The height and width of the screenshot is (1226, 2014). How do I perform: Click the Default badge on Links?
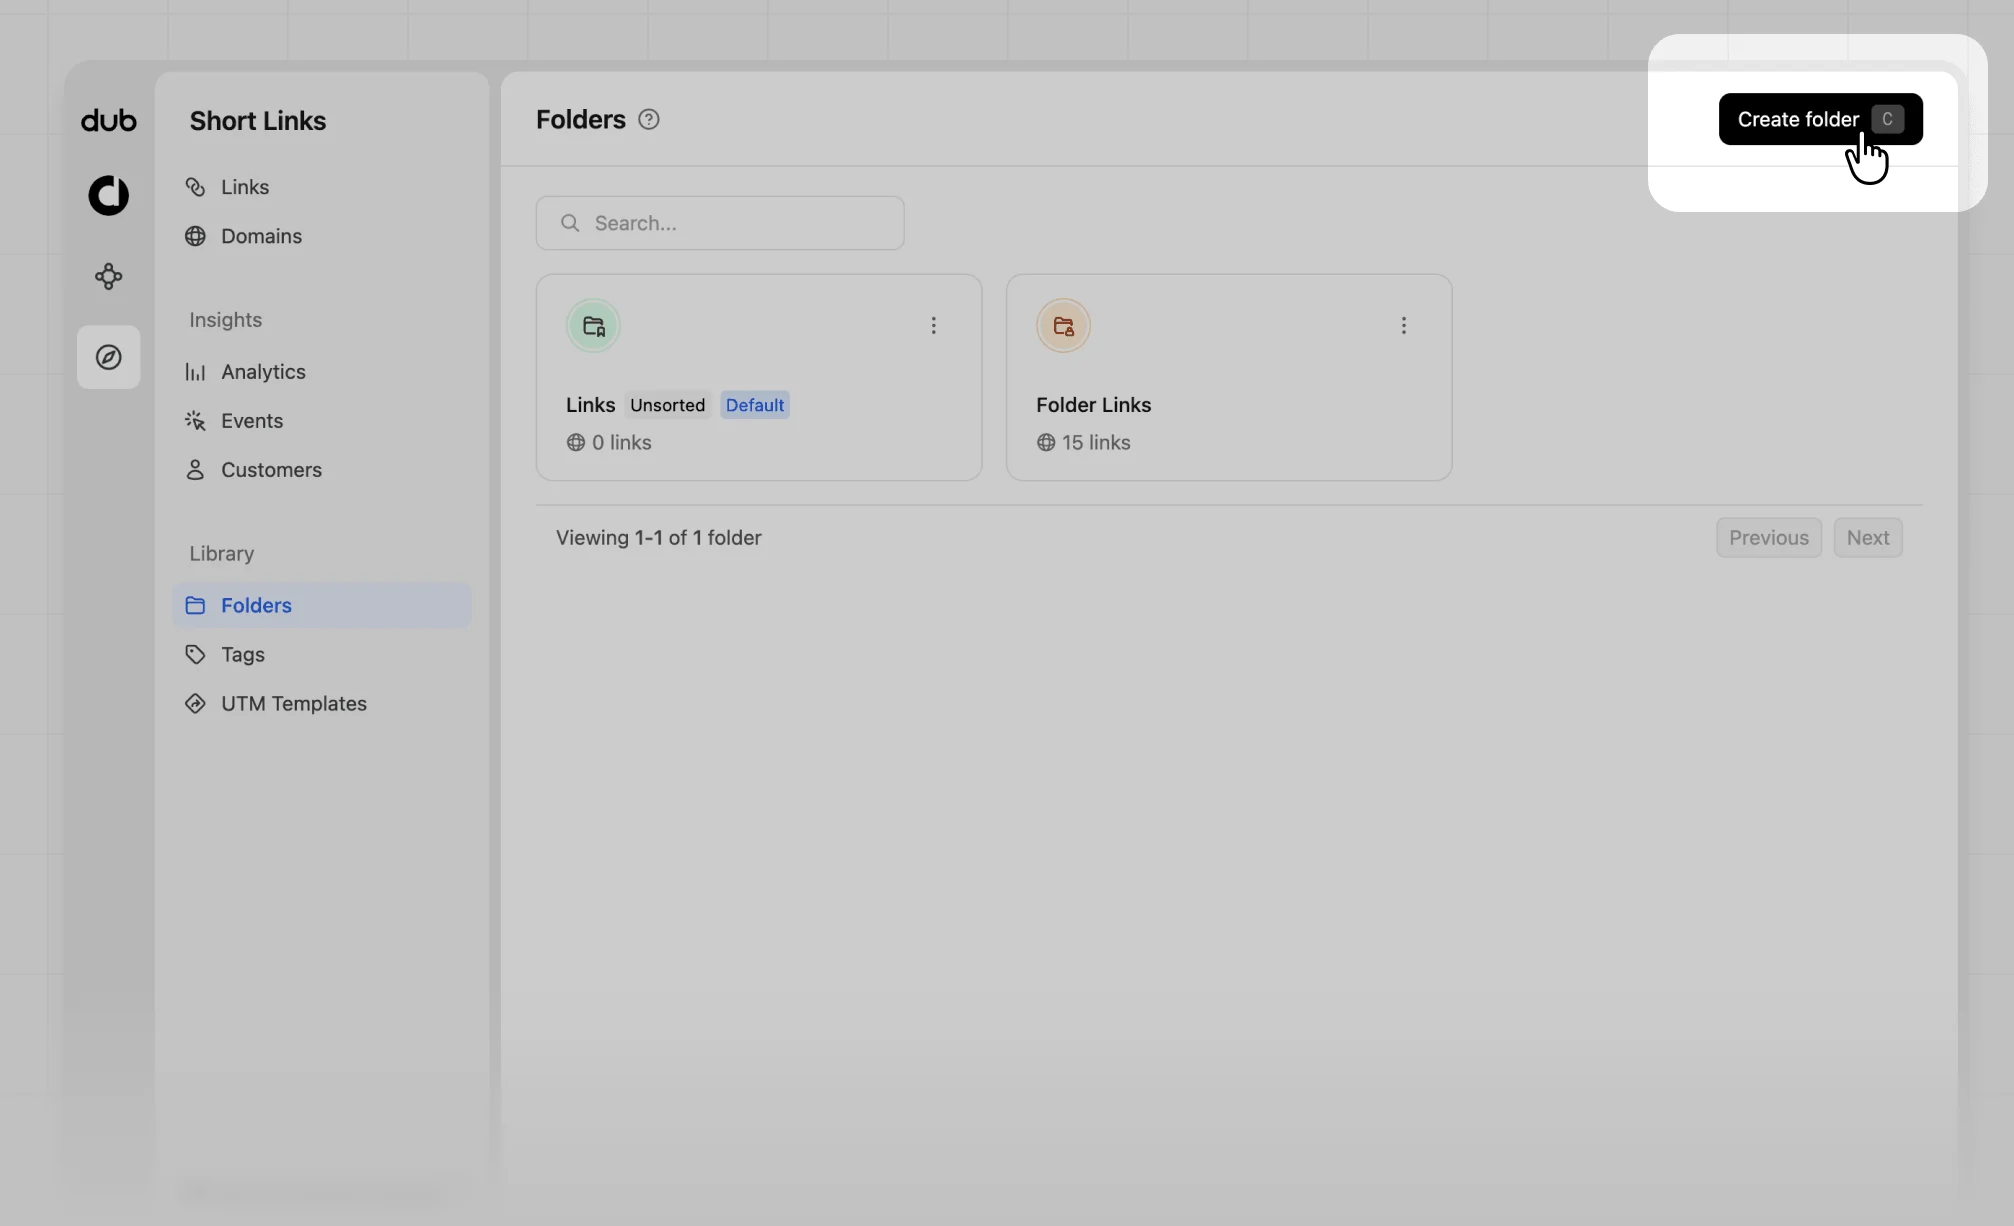point(755,405)
